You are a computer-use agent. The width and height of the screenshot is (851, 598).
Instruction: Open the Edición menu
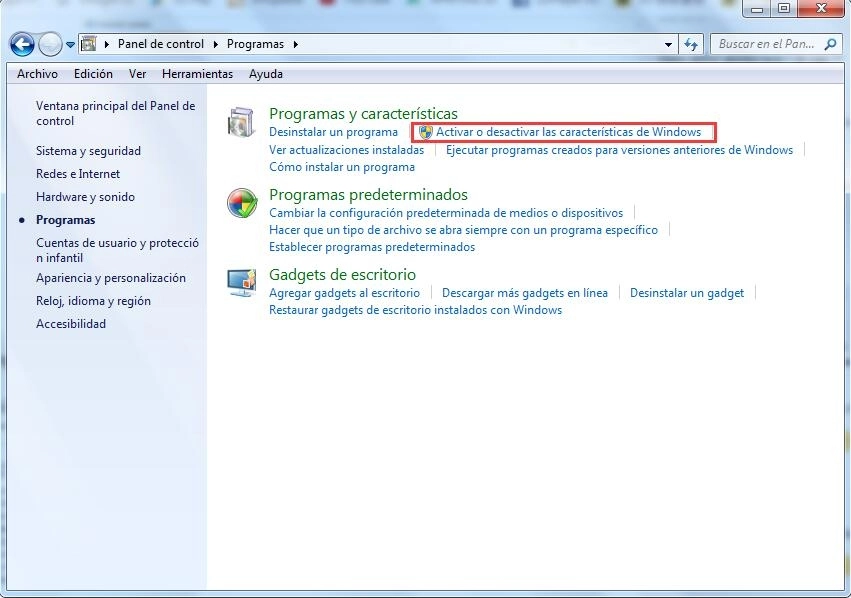(93, 74)
